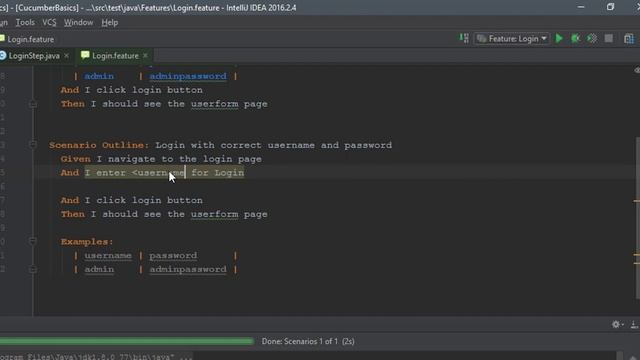
Task: Open the Project Structure icon
Action: coord(629,39)
